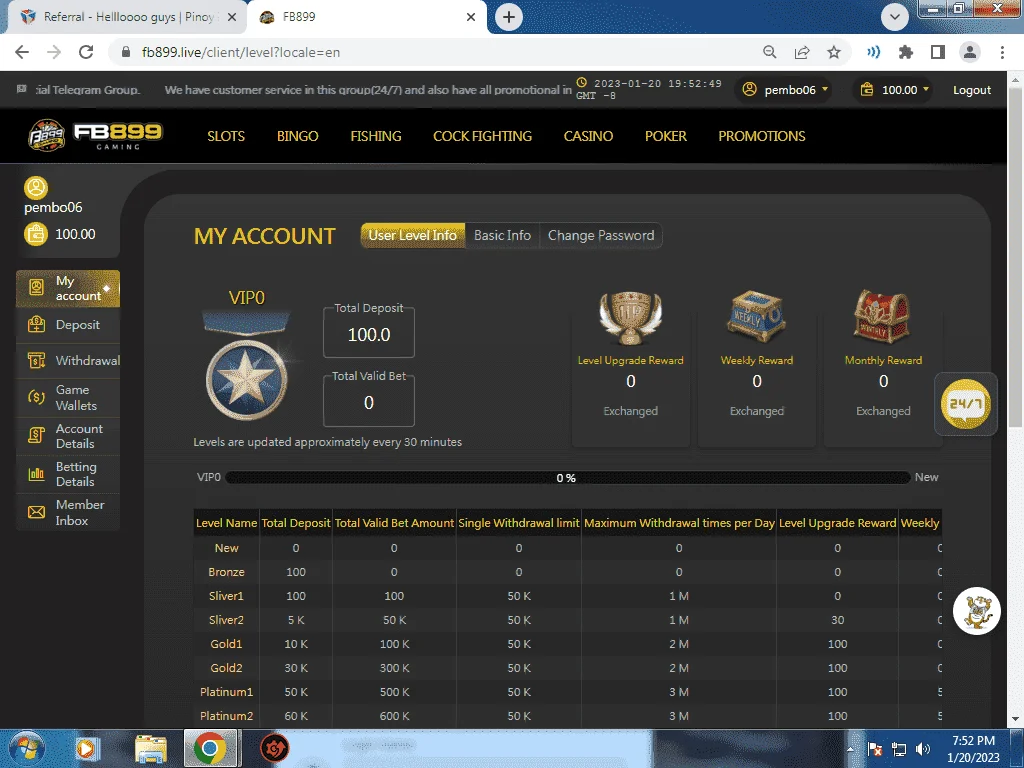Viewport: 1024px width, 768px height.
Task: Open the POKER menu
Action: (666, 136)
